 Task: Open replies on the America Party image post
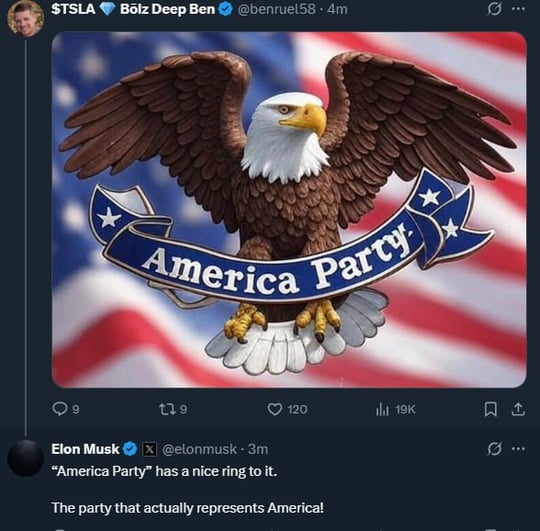[x=66, y=409]
